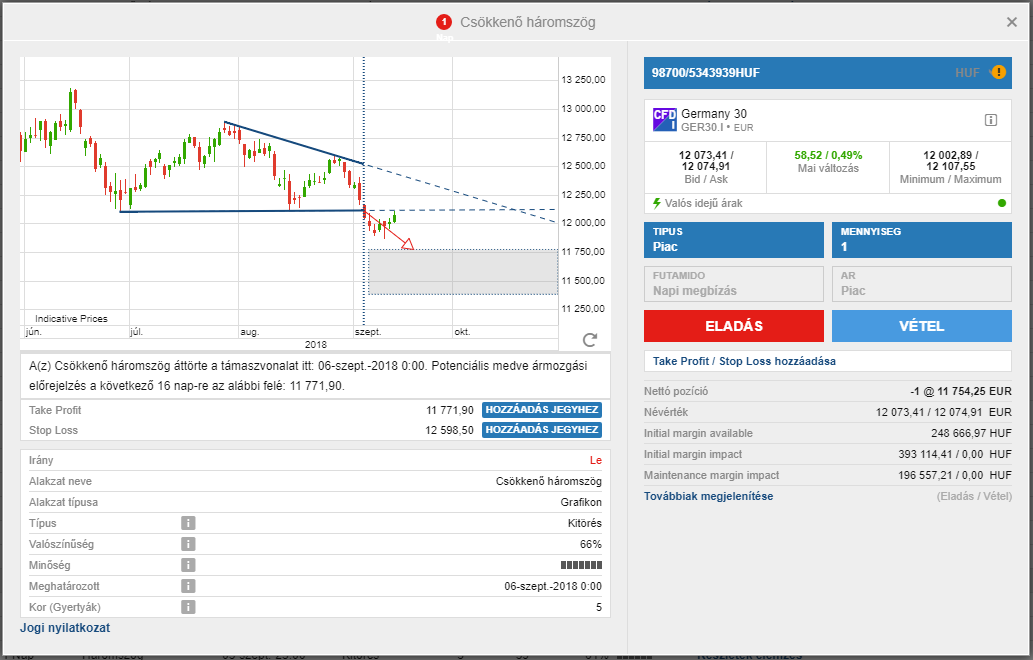Click the info icon beside Kor (Gyertyák)
The height and width of the screenshot is (660, 1033).
coord(187,607)
